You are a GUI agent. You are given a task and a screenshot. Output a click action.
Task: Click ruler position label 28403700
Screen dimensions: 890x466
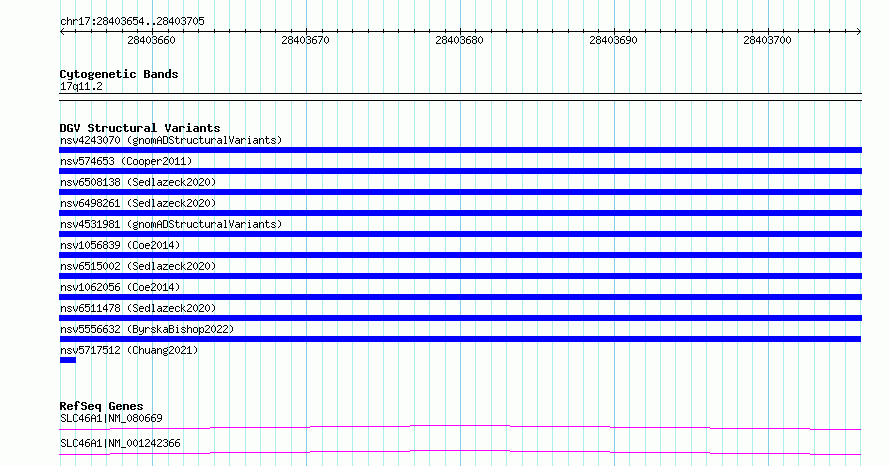coord(767,40)
